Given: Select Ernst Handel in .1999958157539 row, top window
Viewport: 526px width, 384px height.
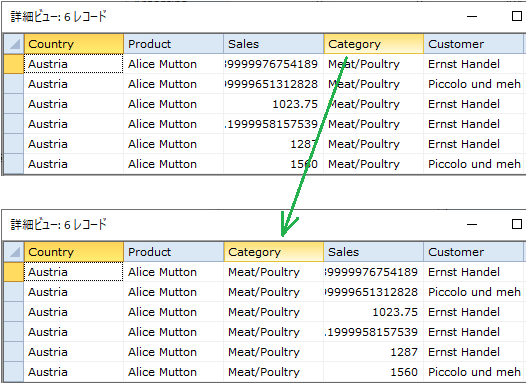Looking at the screenshot, I should tap(474, 124).
